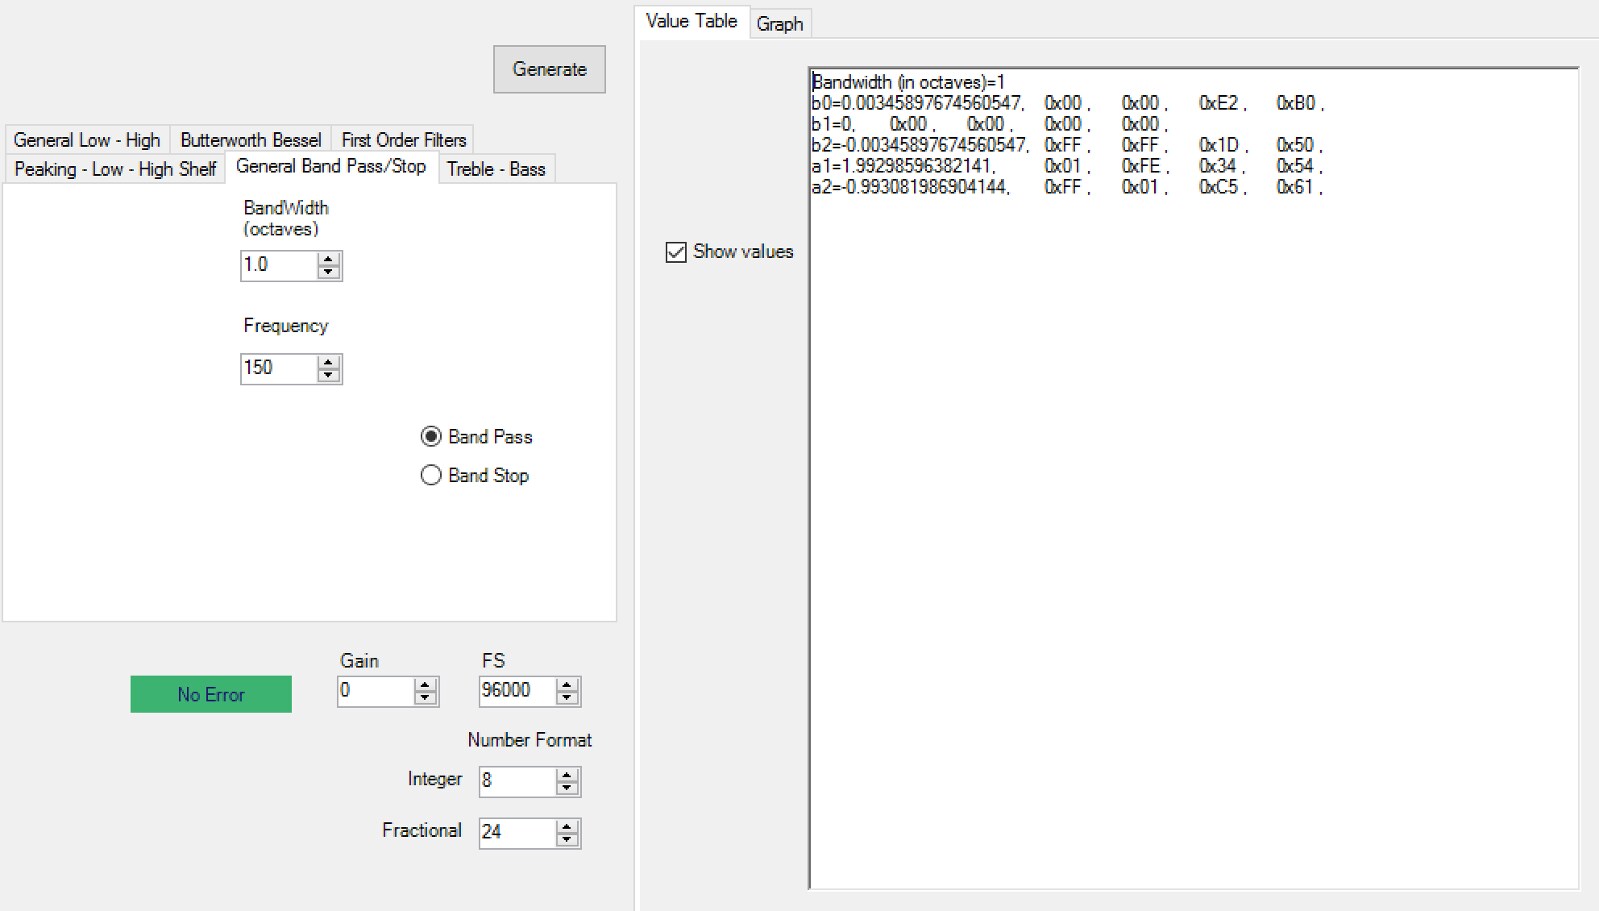Decrease Frequency value with down arrow
The image size is (1599, 911).
[x=328, y=375]
